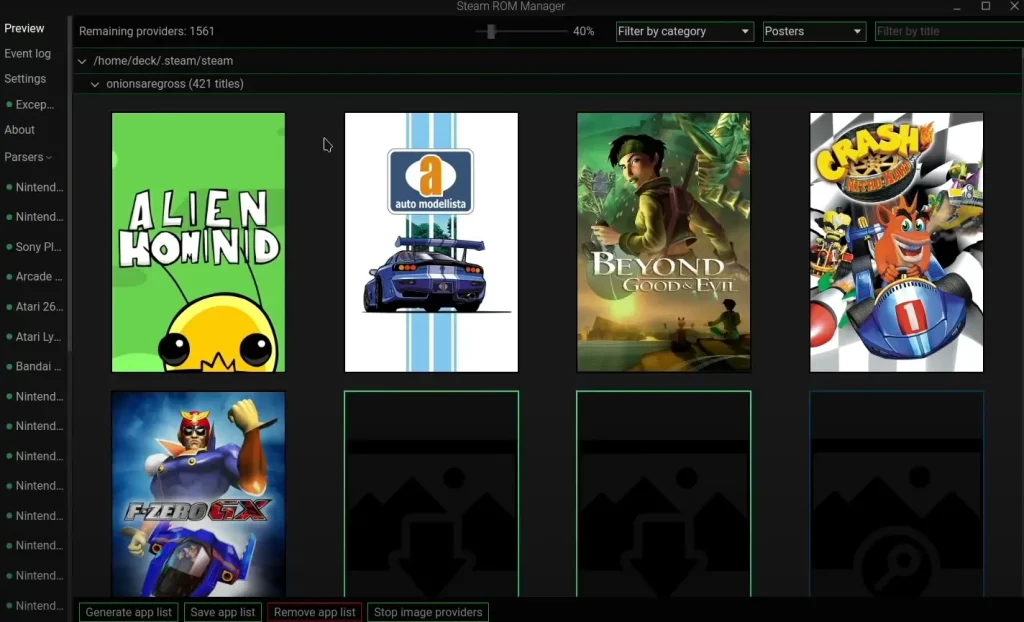
Task: Select the F-Zero GX poster
Action: 199,494
